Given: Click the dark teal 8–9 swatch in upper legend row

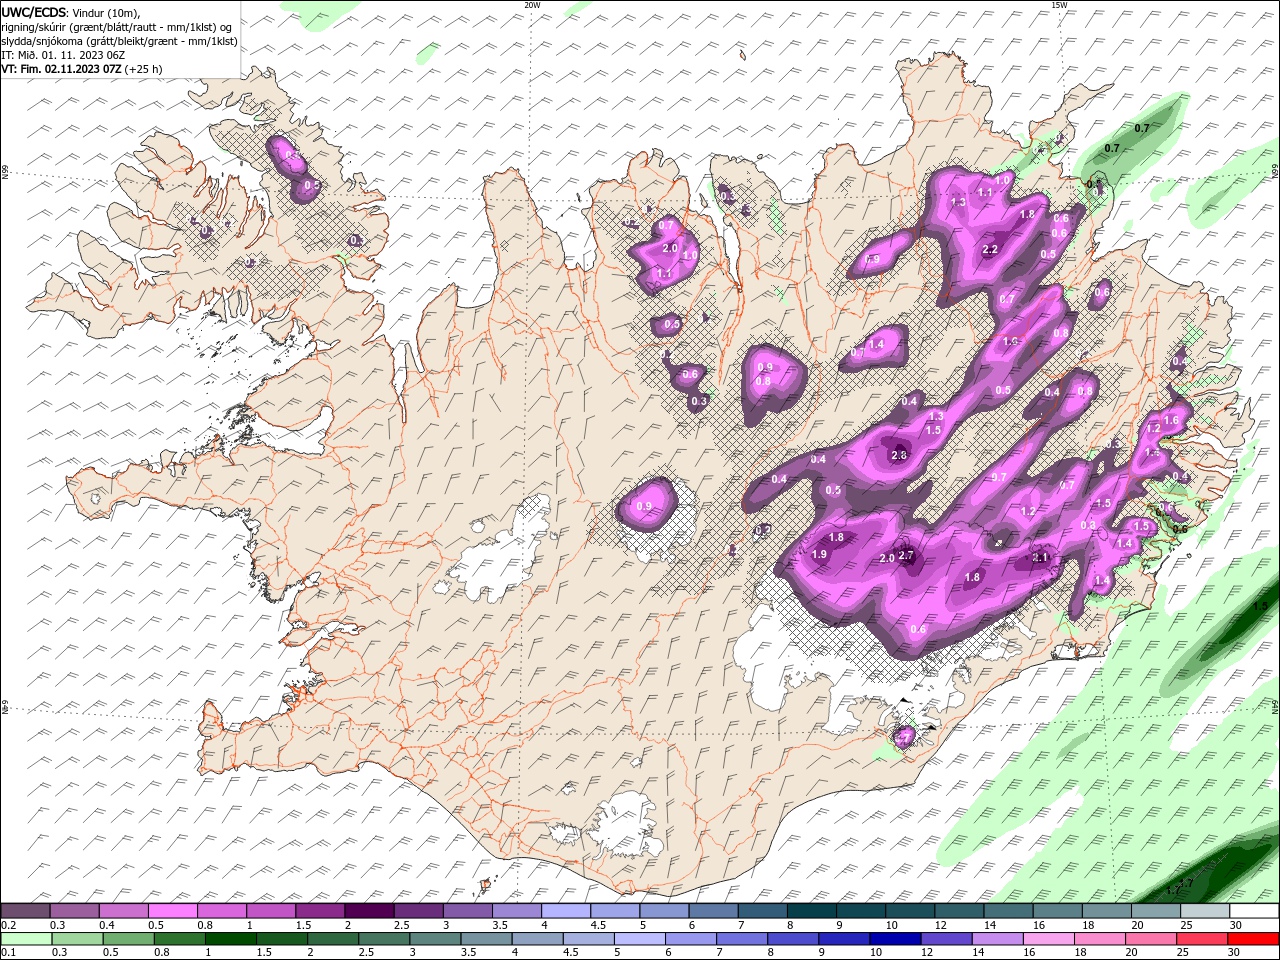Looking at the screenshot, I should tap(811, 911).
